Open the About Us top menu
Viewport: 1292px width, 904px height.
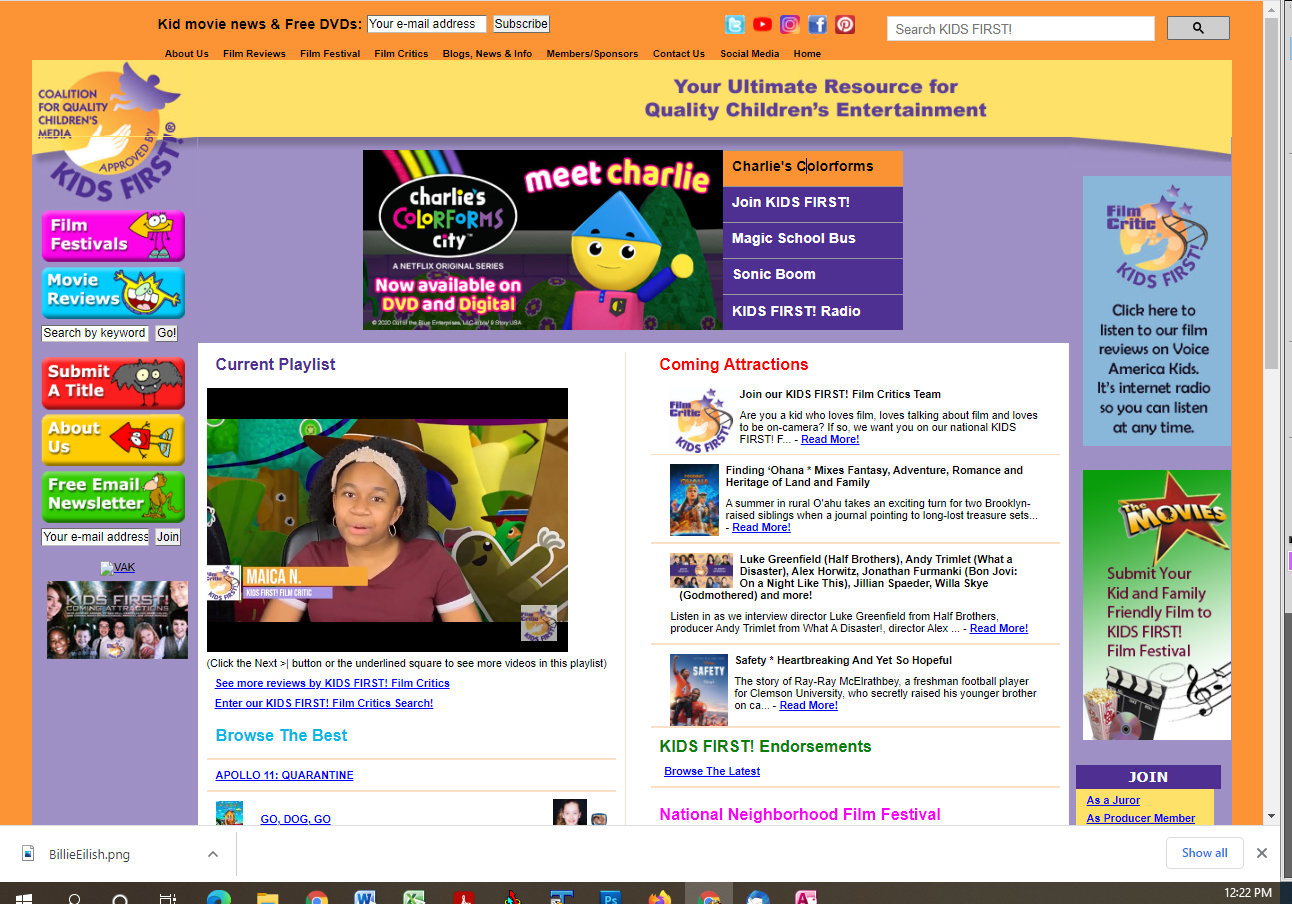pyautogui.click(x=187, y=54)
